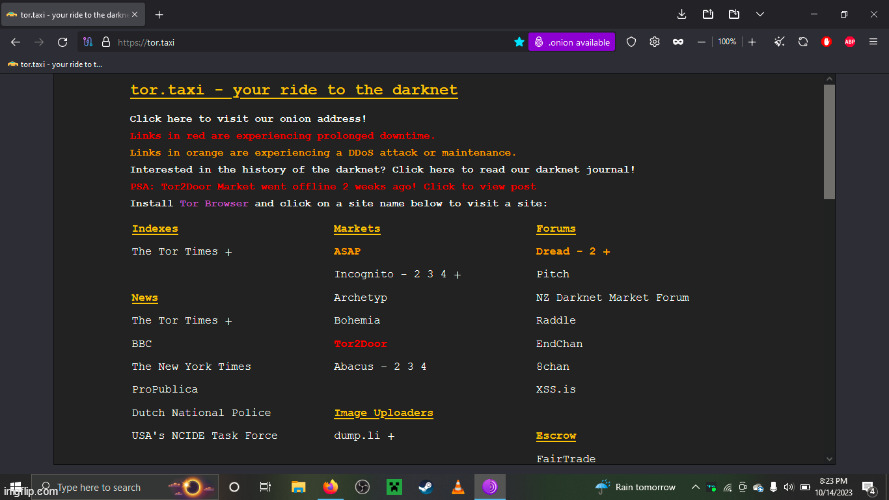Open the ASAP market link
Viewport: 889px width, 500px height.
tap(347, 252)
